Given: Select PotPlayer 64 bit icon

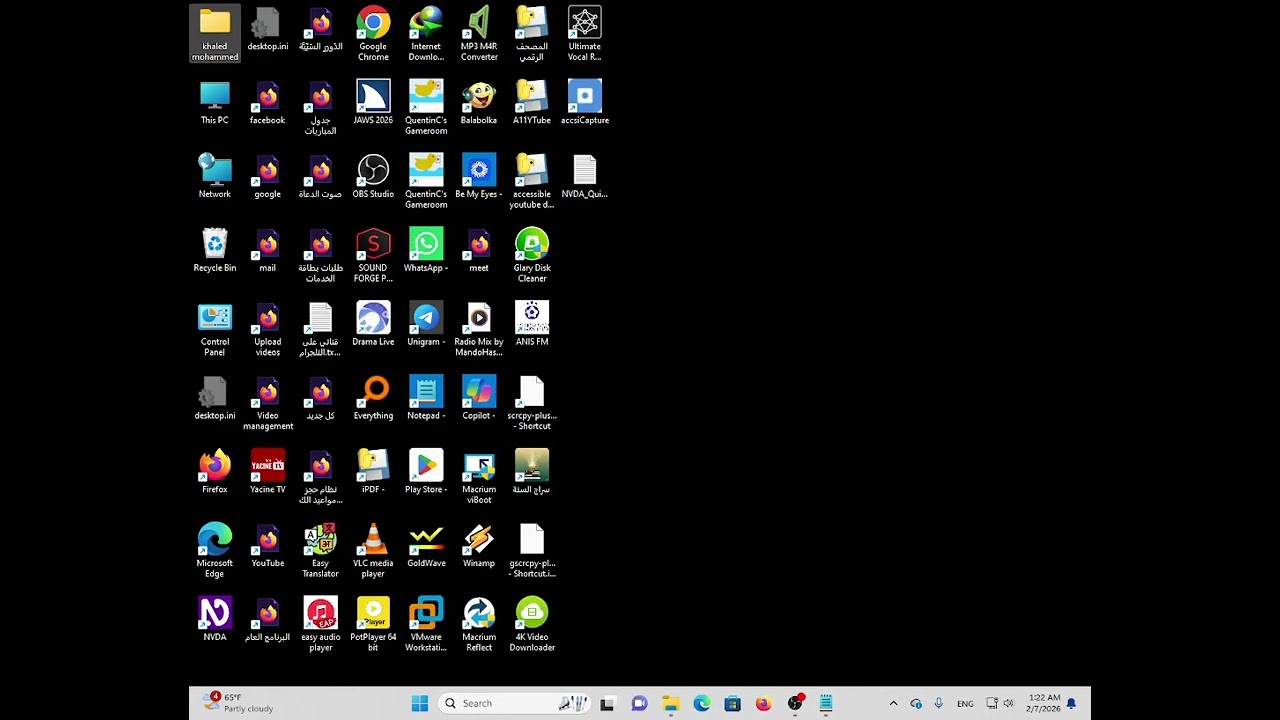Looking at the screenshot, I should [373, 626].
